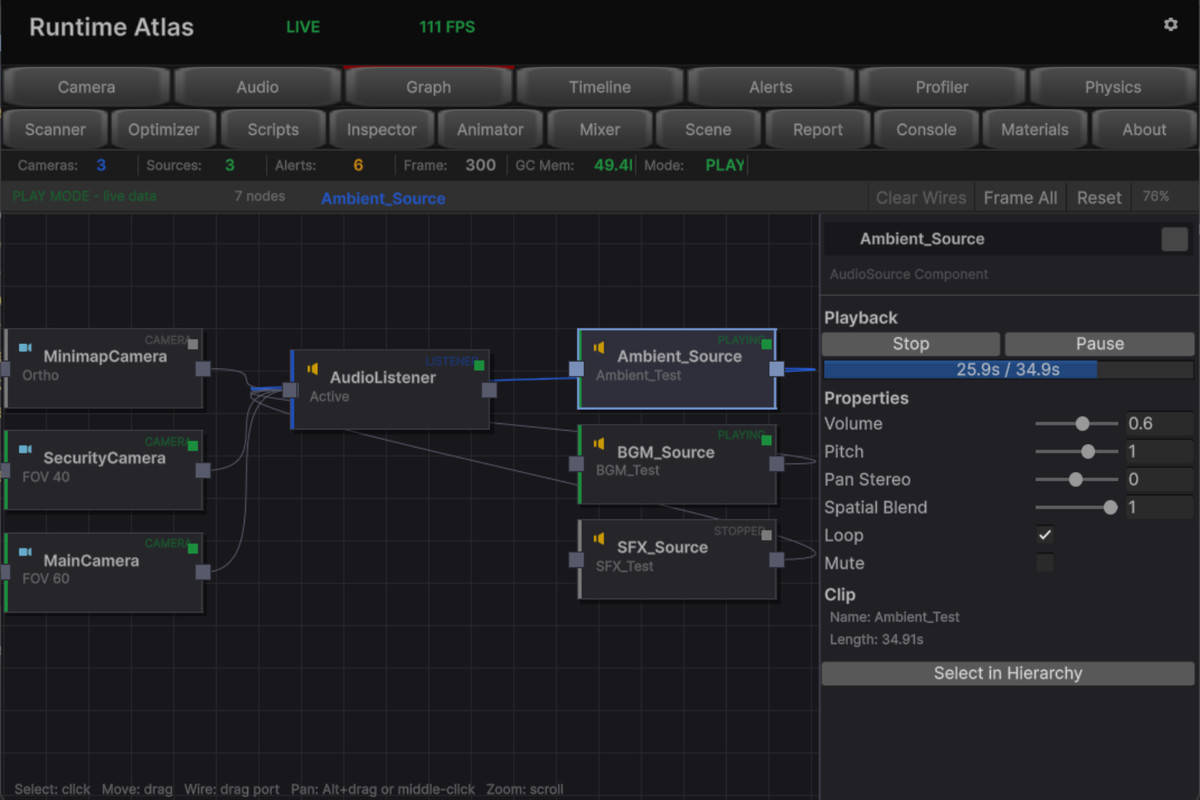Screen dimensions: 1200x800
Task: Click the Ambient_Source playing status indicator
Action: (x=767, y=344)
